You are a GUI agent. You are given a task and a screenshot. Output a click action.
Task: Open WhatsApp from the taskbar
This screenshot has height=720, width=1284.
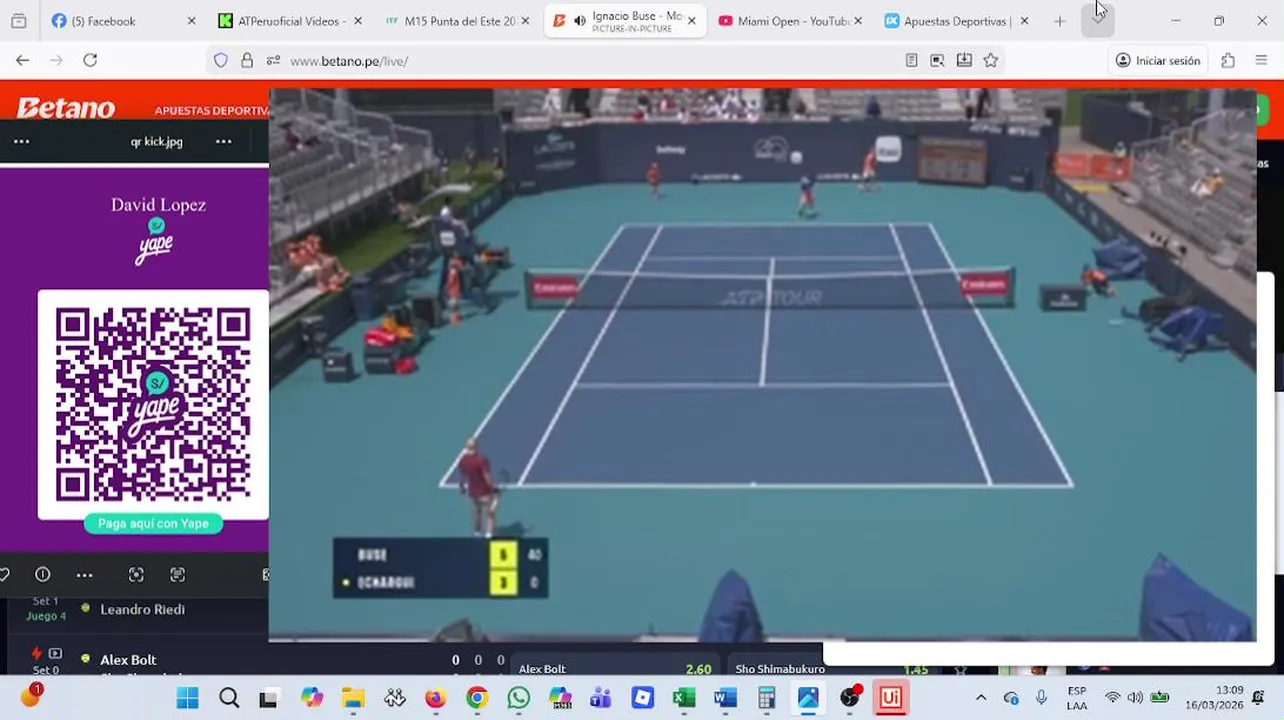518,698
